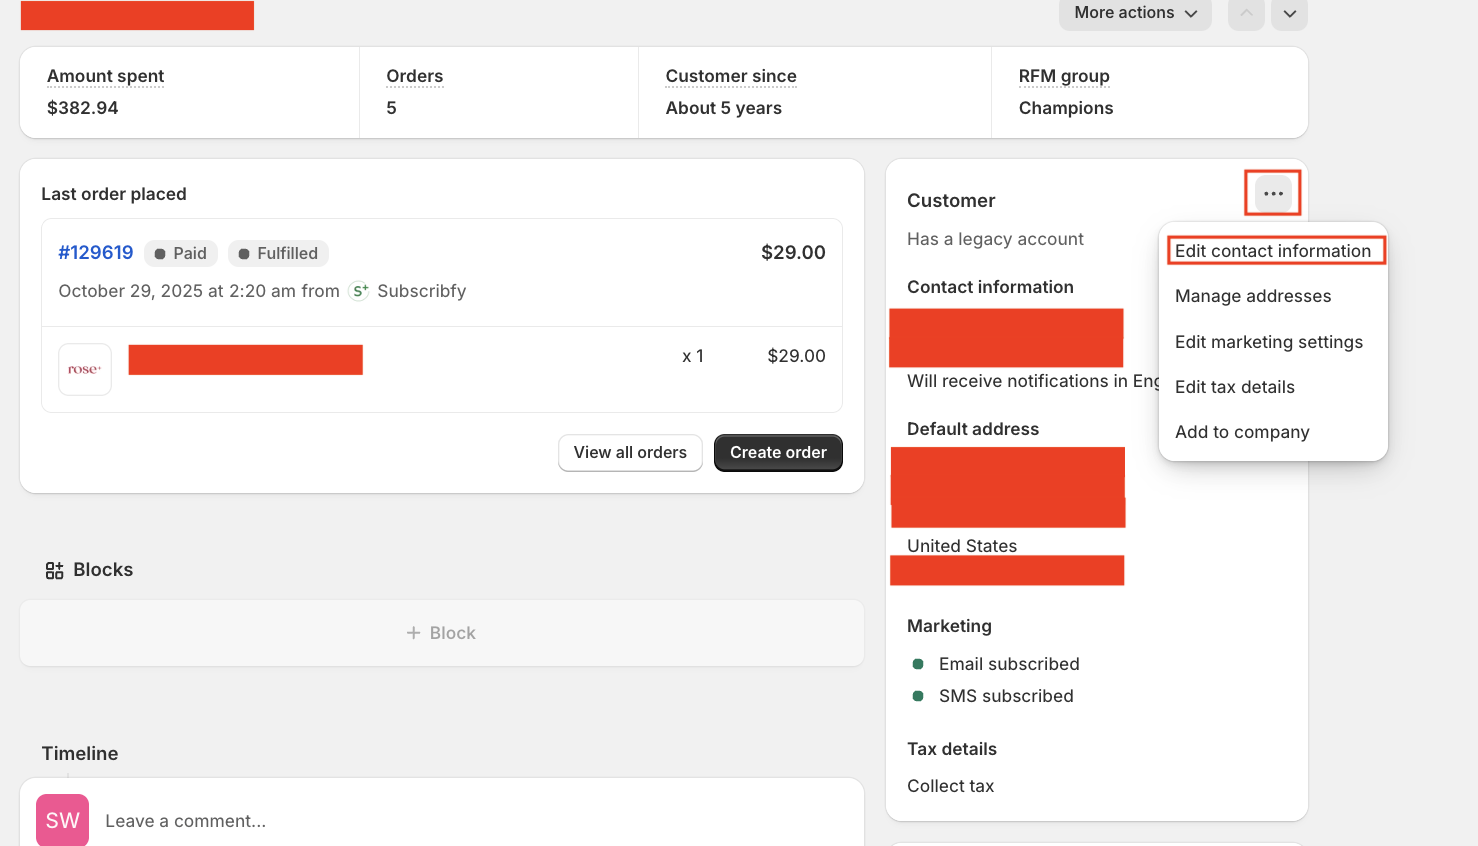Select Manage addresses from the menu

click(x=1253, y=296)
